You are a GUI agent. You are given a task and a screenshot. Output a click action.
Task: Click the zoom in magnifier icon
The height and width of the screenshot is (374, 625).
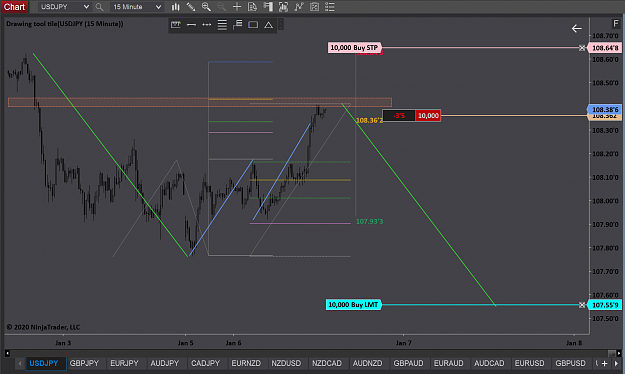pyautogui.click(x=206, y=7)
